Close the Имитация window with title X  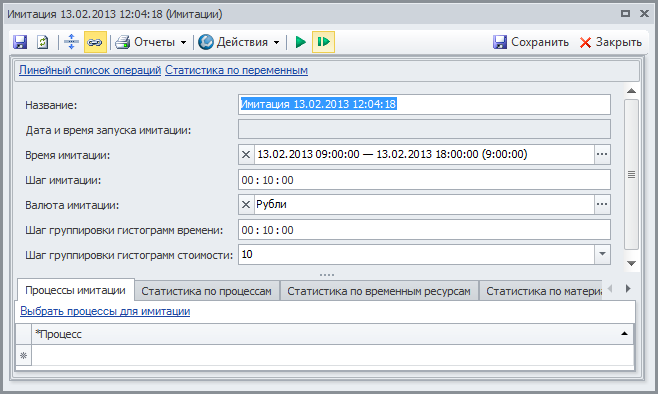pyautogui.click(x=645, y=14)
